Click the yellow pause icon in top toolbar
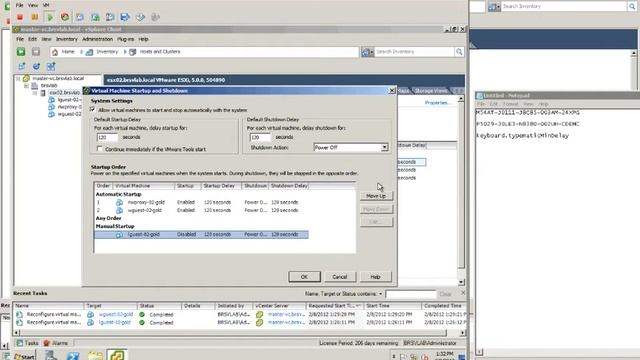Screen dimensions: 640x360 35,17
